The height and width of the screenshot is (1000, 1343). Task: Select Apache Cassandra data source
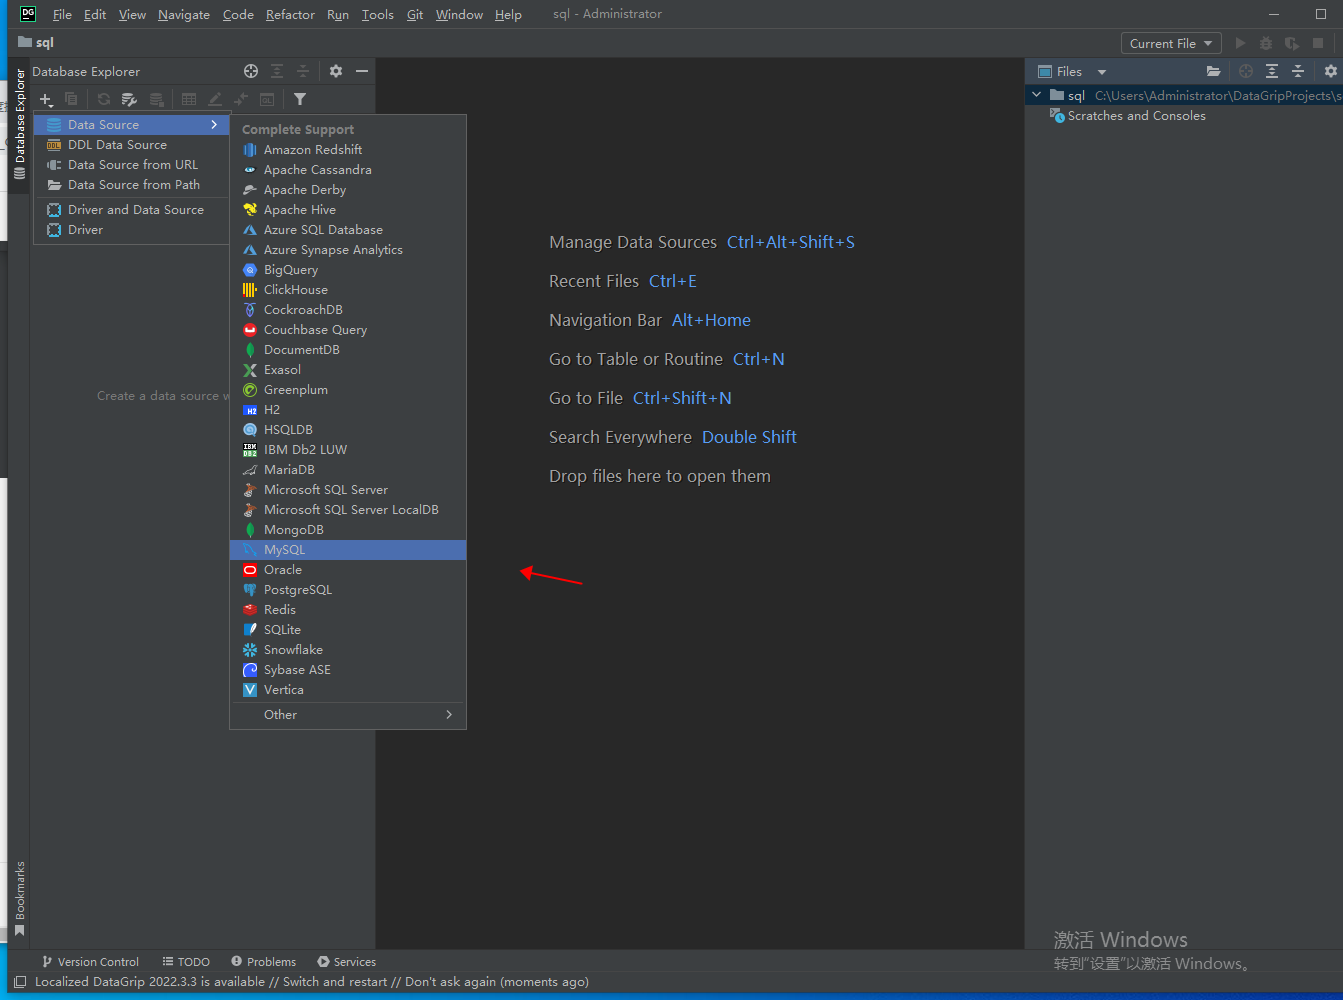click(x=348, y=170)
